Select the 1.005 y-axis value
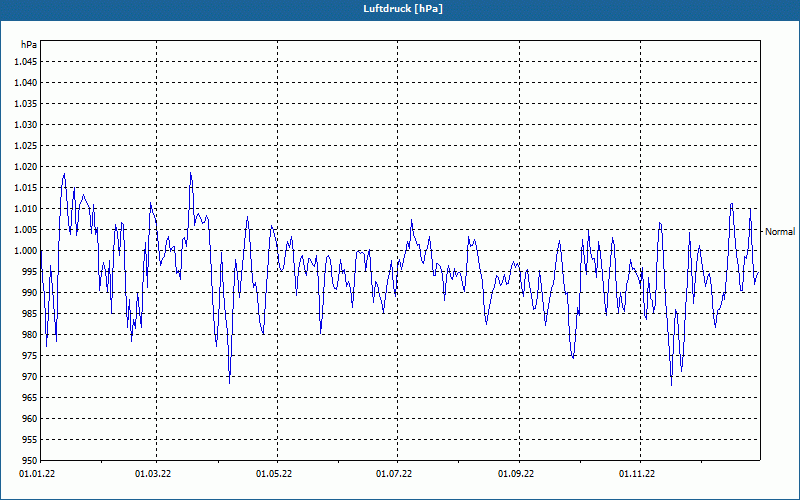 [x=26, y=230]
